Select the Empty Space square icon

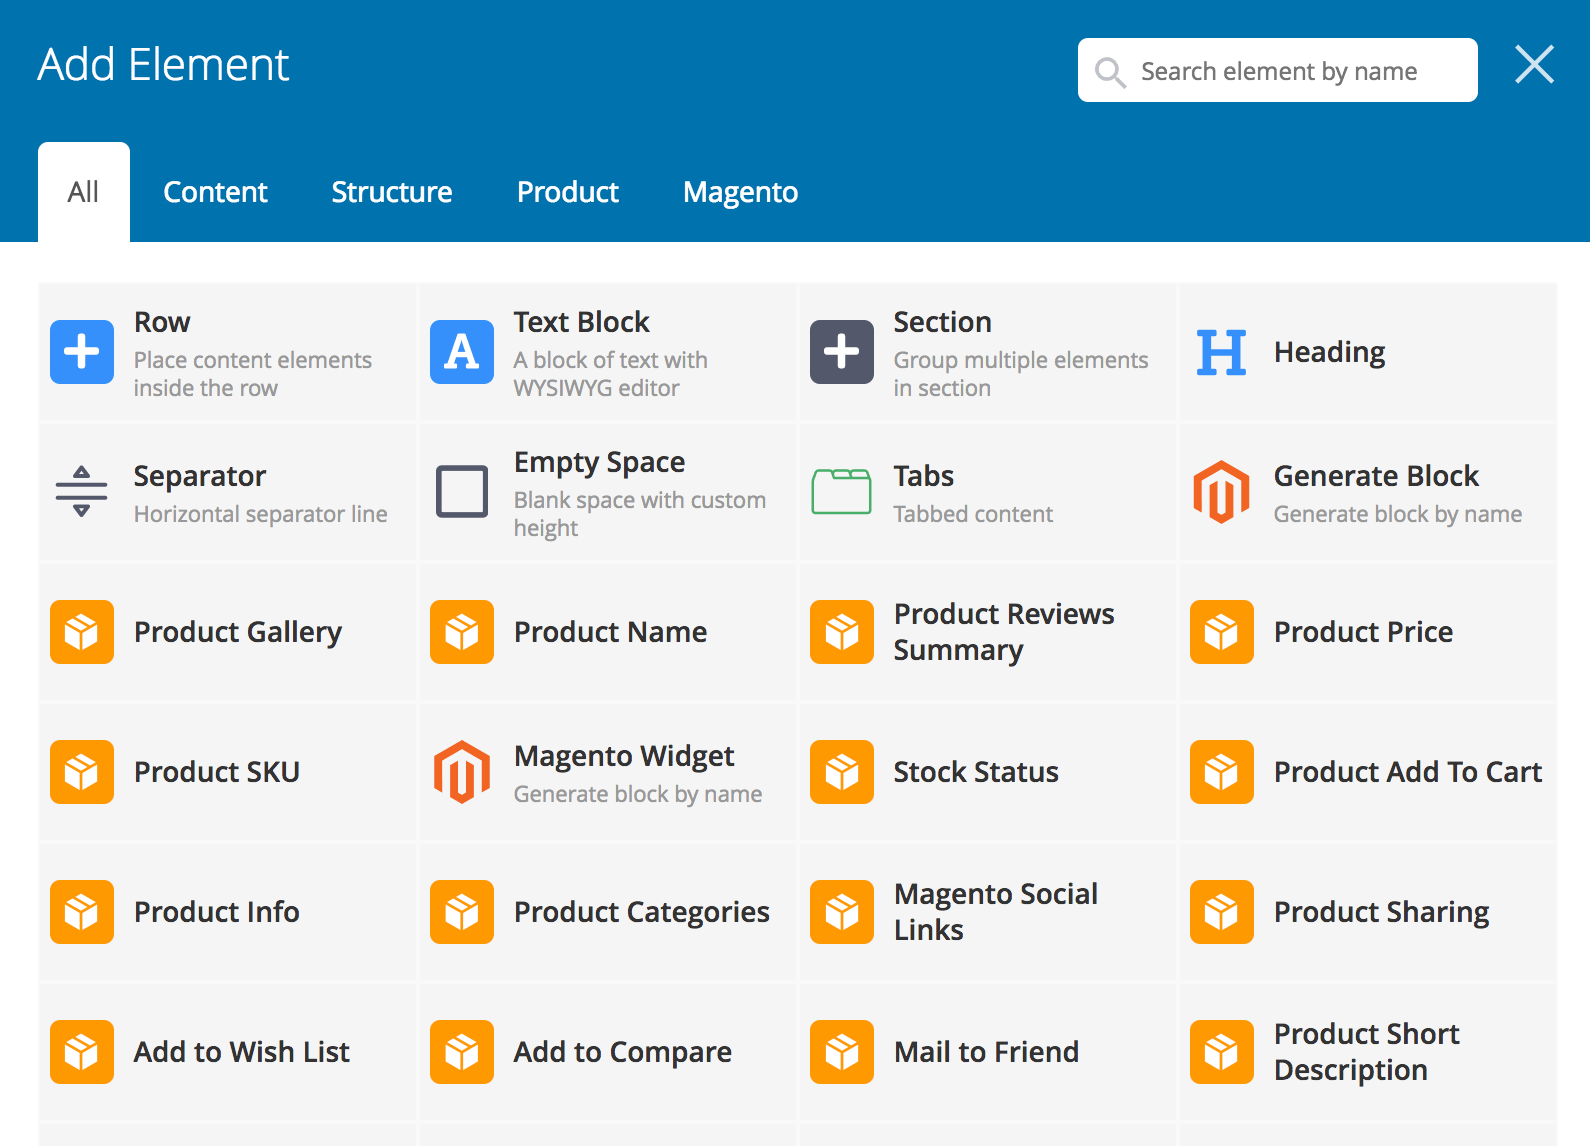(462, 492)
